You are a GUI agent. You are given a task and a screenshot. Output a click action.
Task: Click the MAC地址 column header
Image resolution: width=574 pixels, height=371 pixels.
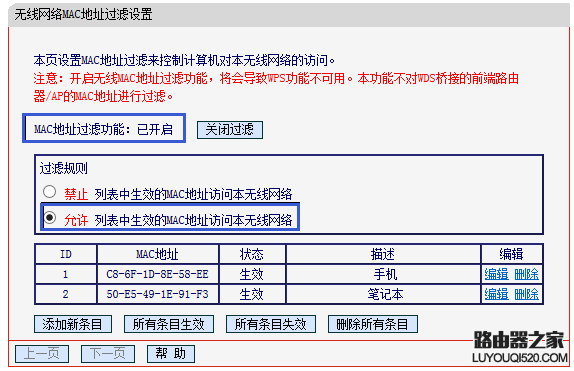click(x=158, y=254)
